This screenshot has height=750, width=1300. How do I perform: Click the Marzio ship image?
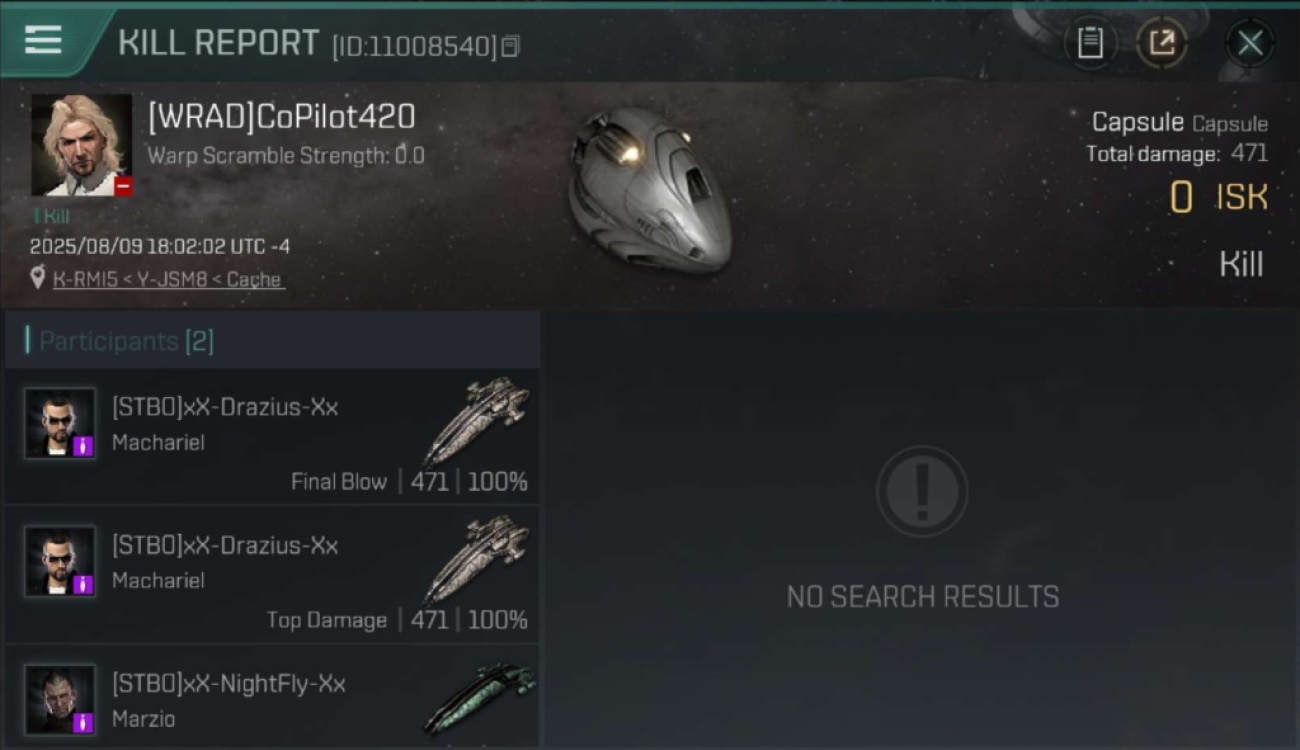pyautogui.click(x=479, y=696)
